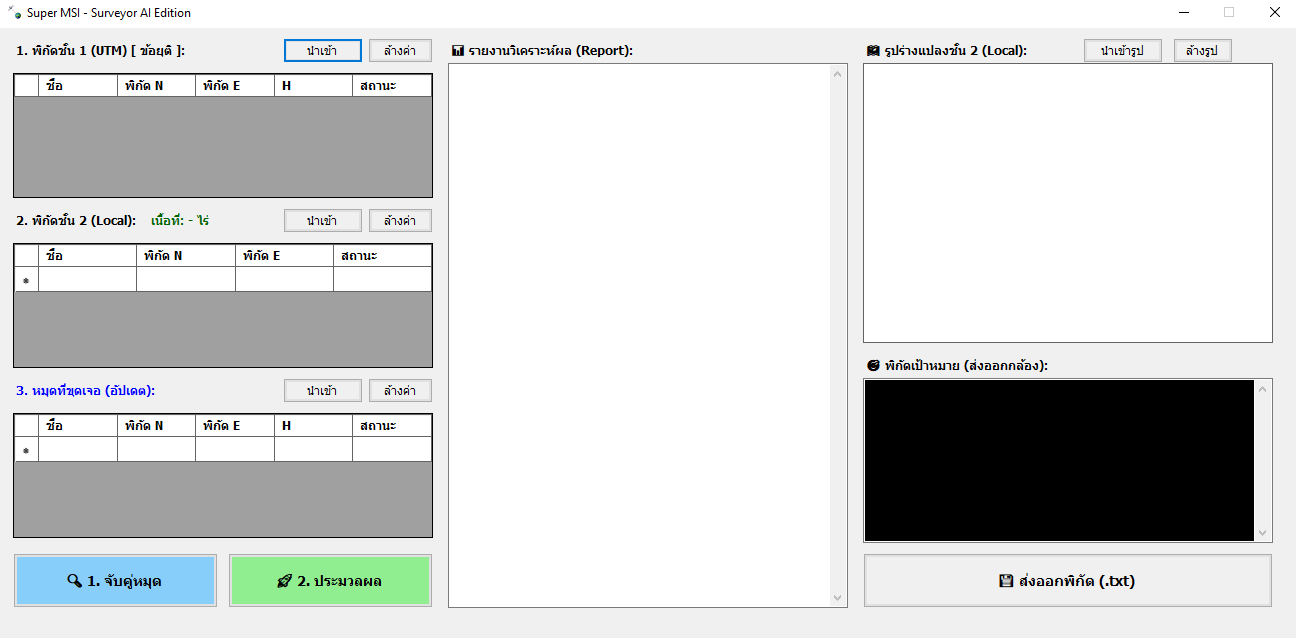Click the ชื่อ column header in table 3
1296x638 pixels.
(78, 426)
